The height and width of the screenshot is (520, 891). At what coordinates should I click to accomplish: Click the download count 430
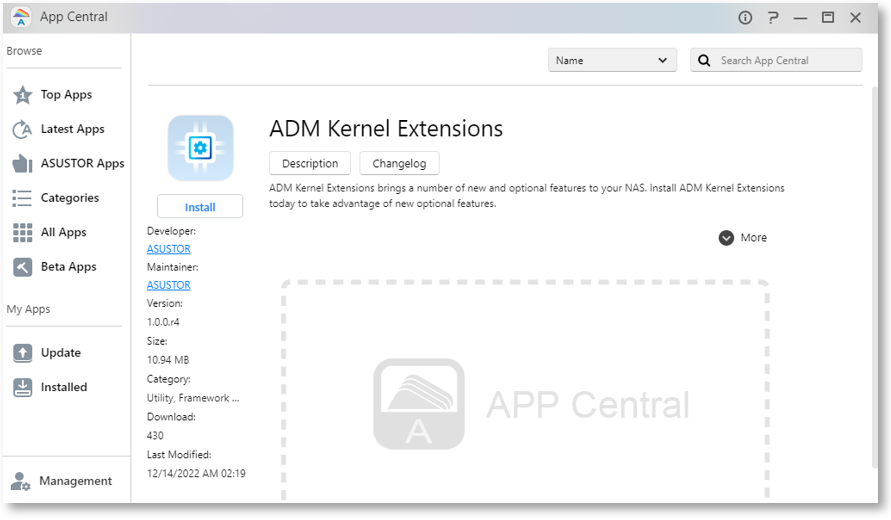coord(155,436)
